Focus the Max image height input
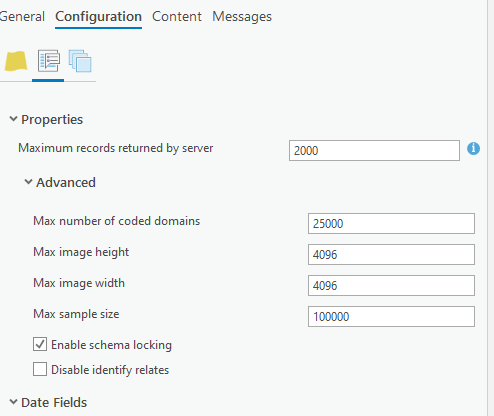The width and height of the screenshot is (494, 416). tap(391, 254)
